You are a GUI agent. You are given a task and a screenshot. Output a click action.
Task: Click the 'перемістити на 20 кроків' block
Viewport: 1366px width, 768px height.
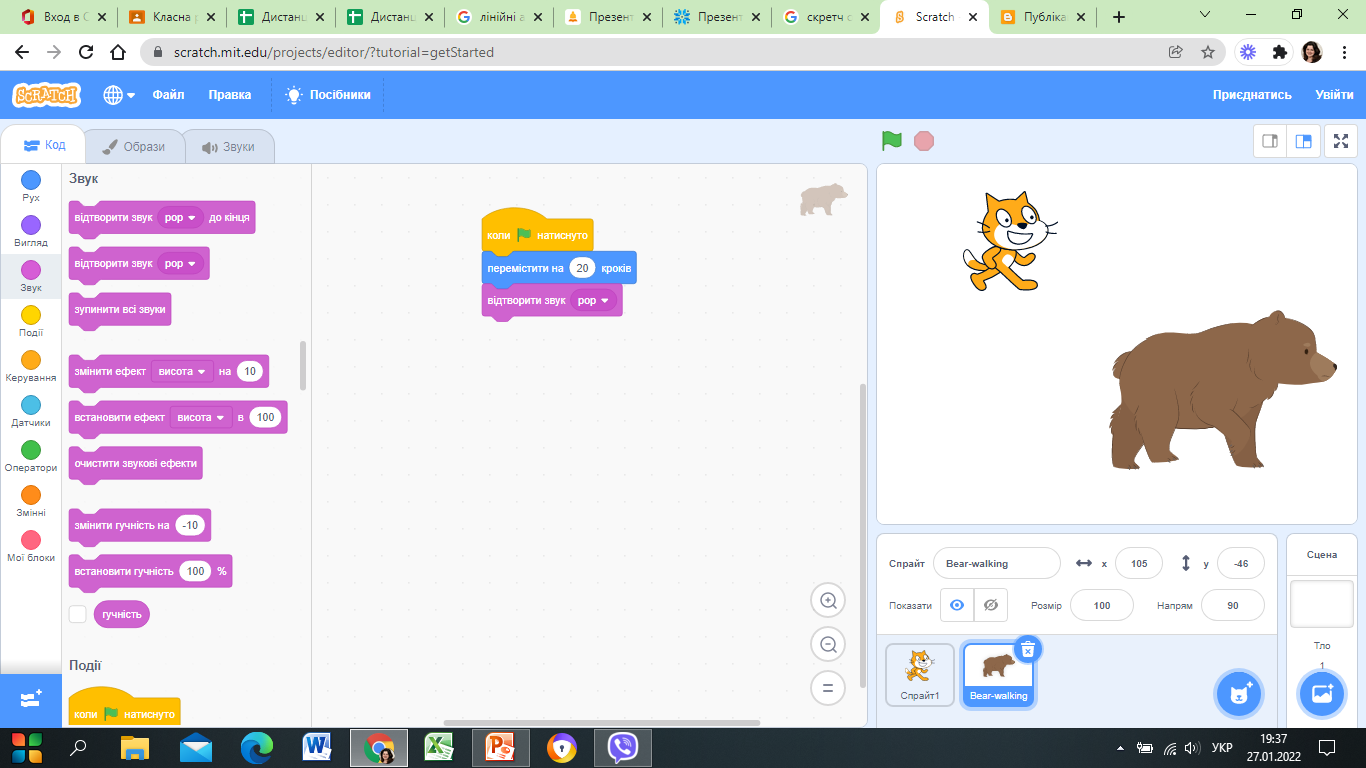point(559,268)
